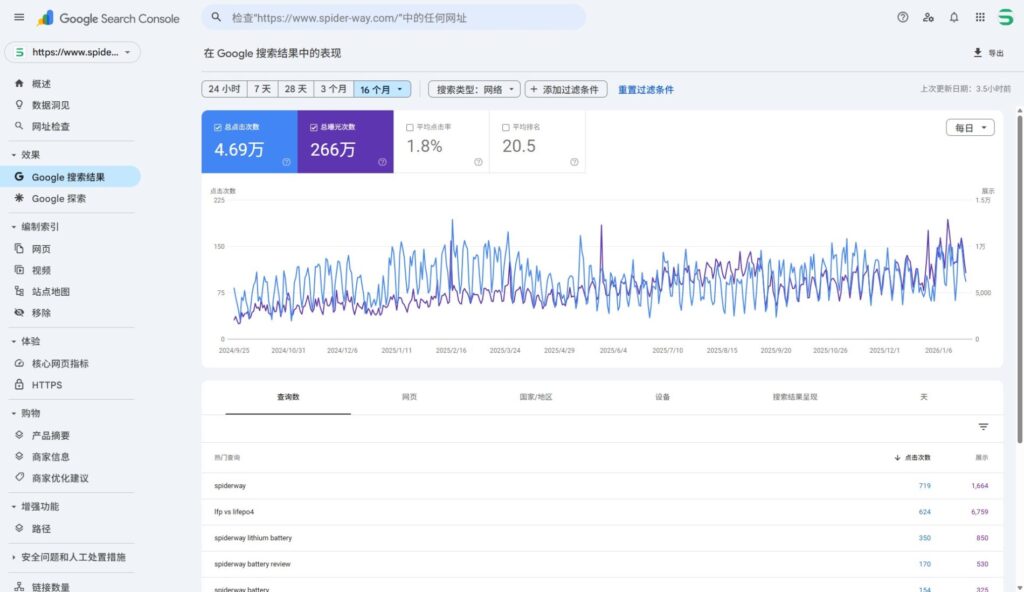Enable the 平均排名 checkbox
The image size is (1024, 592).
click(x=506, y=127)
